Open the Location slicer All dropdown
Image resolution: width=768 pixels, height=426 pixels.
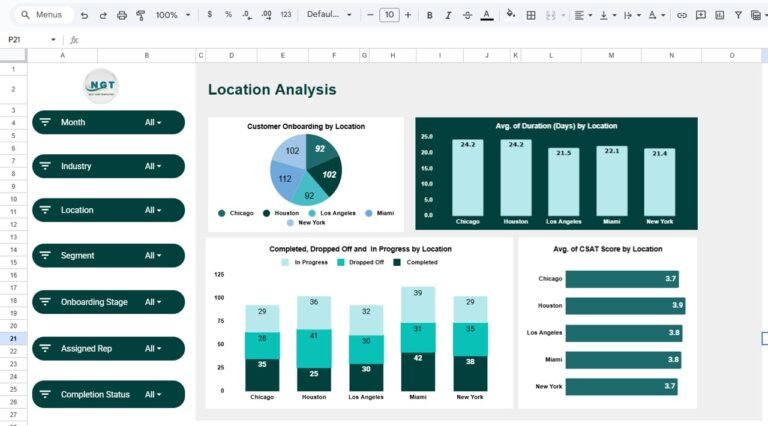tap(153, 210)
